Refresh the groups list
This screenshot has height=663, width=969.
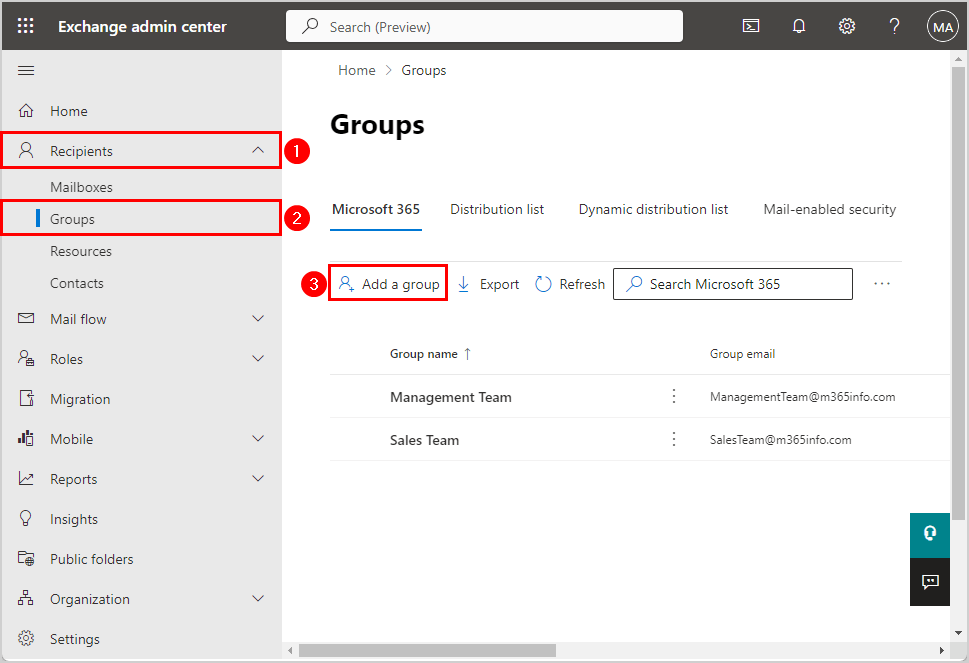[x=569, y=283]
